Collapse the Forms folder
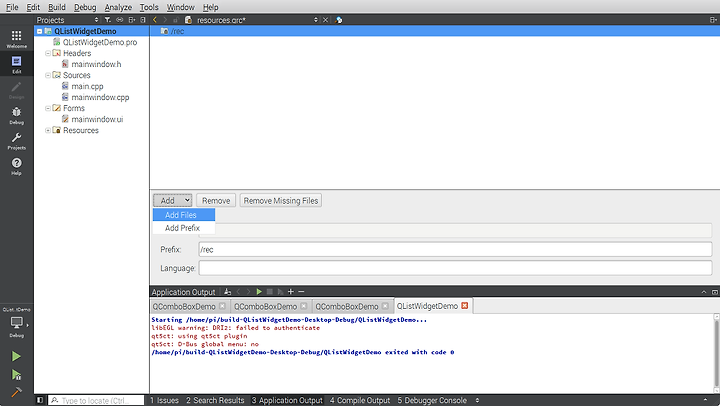The image size is (720, 406). (48, 108)
